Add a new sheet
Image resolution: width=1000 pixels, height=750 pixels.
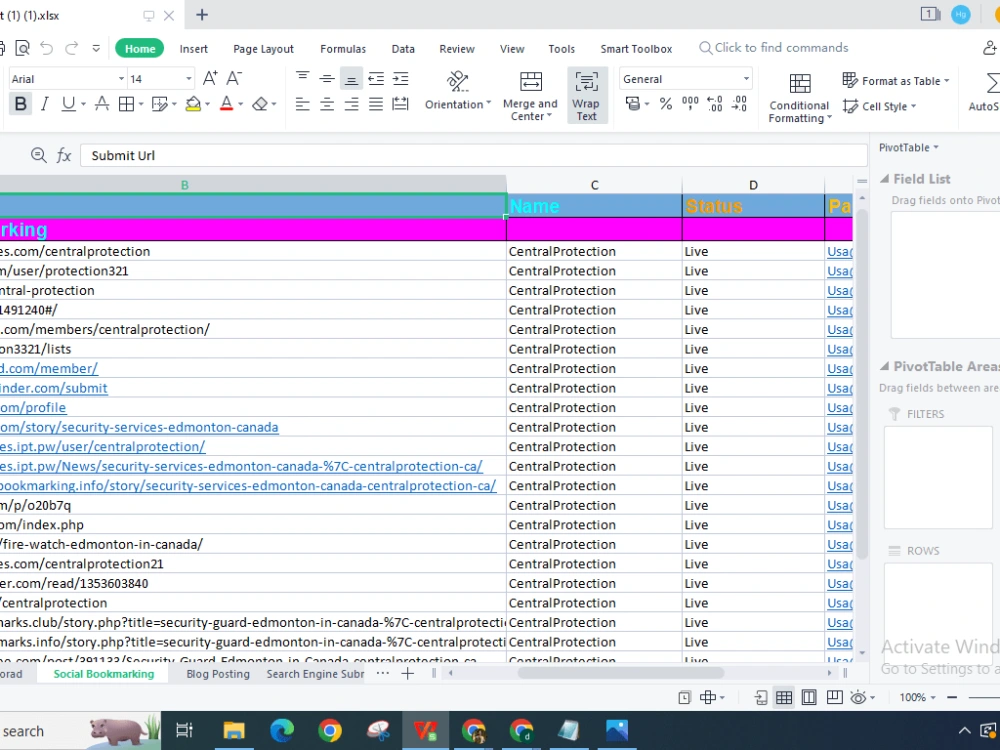[408, 673]
